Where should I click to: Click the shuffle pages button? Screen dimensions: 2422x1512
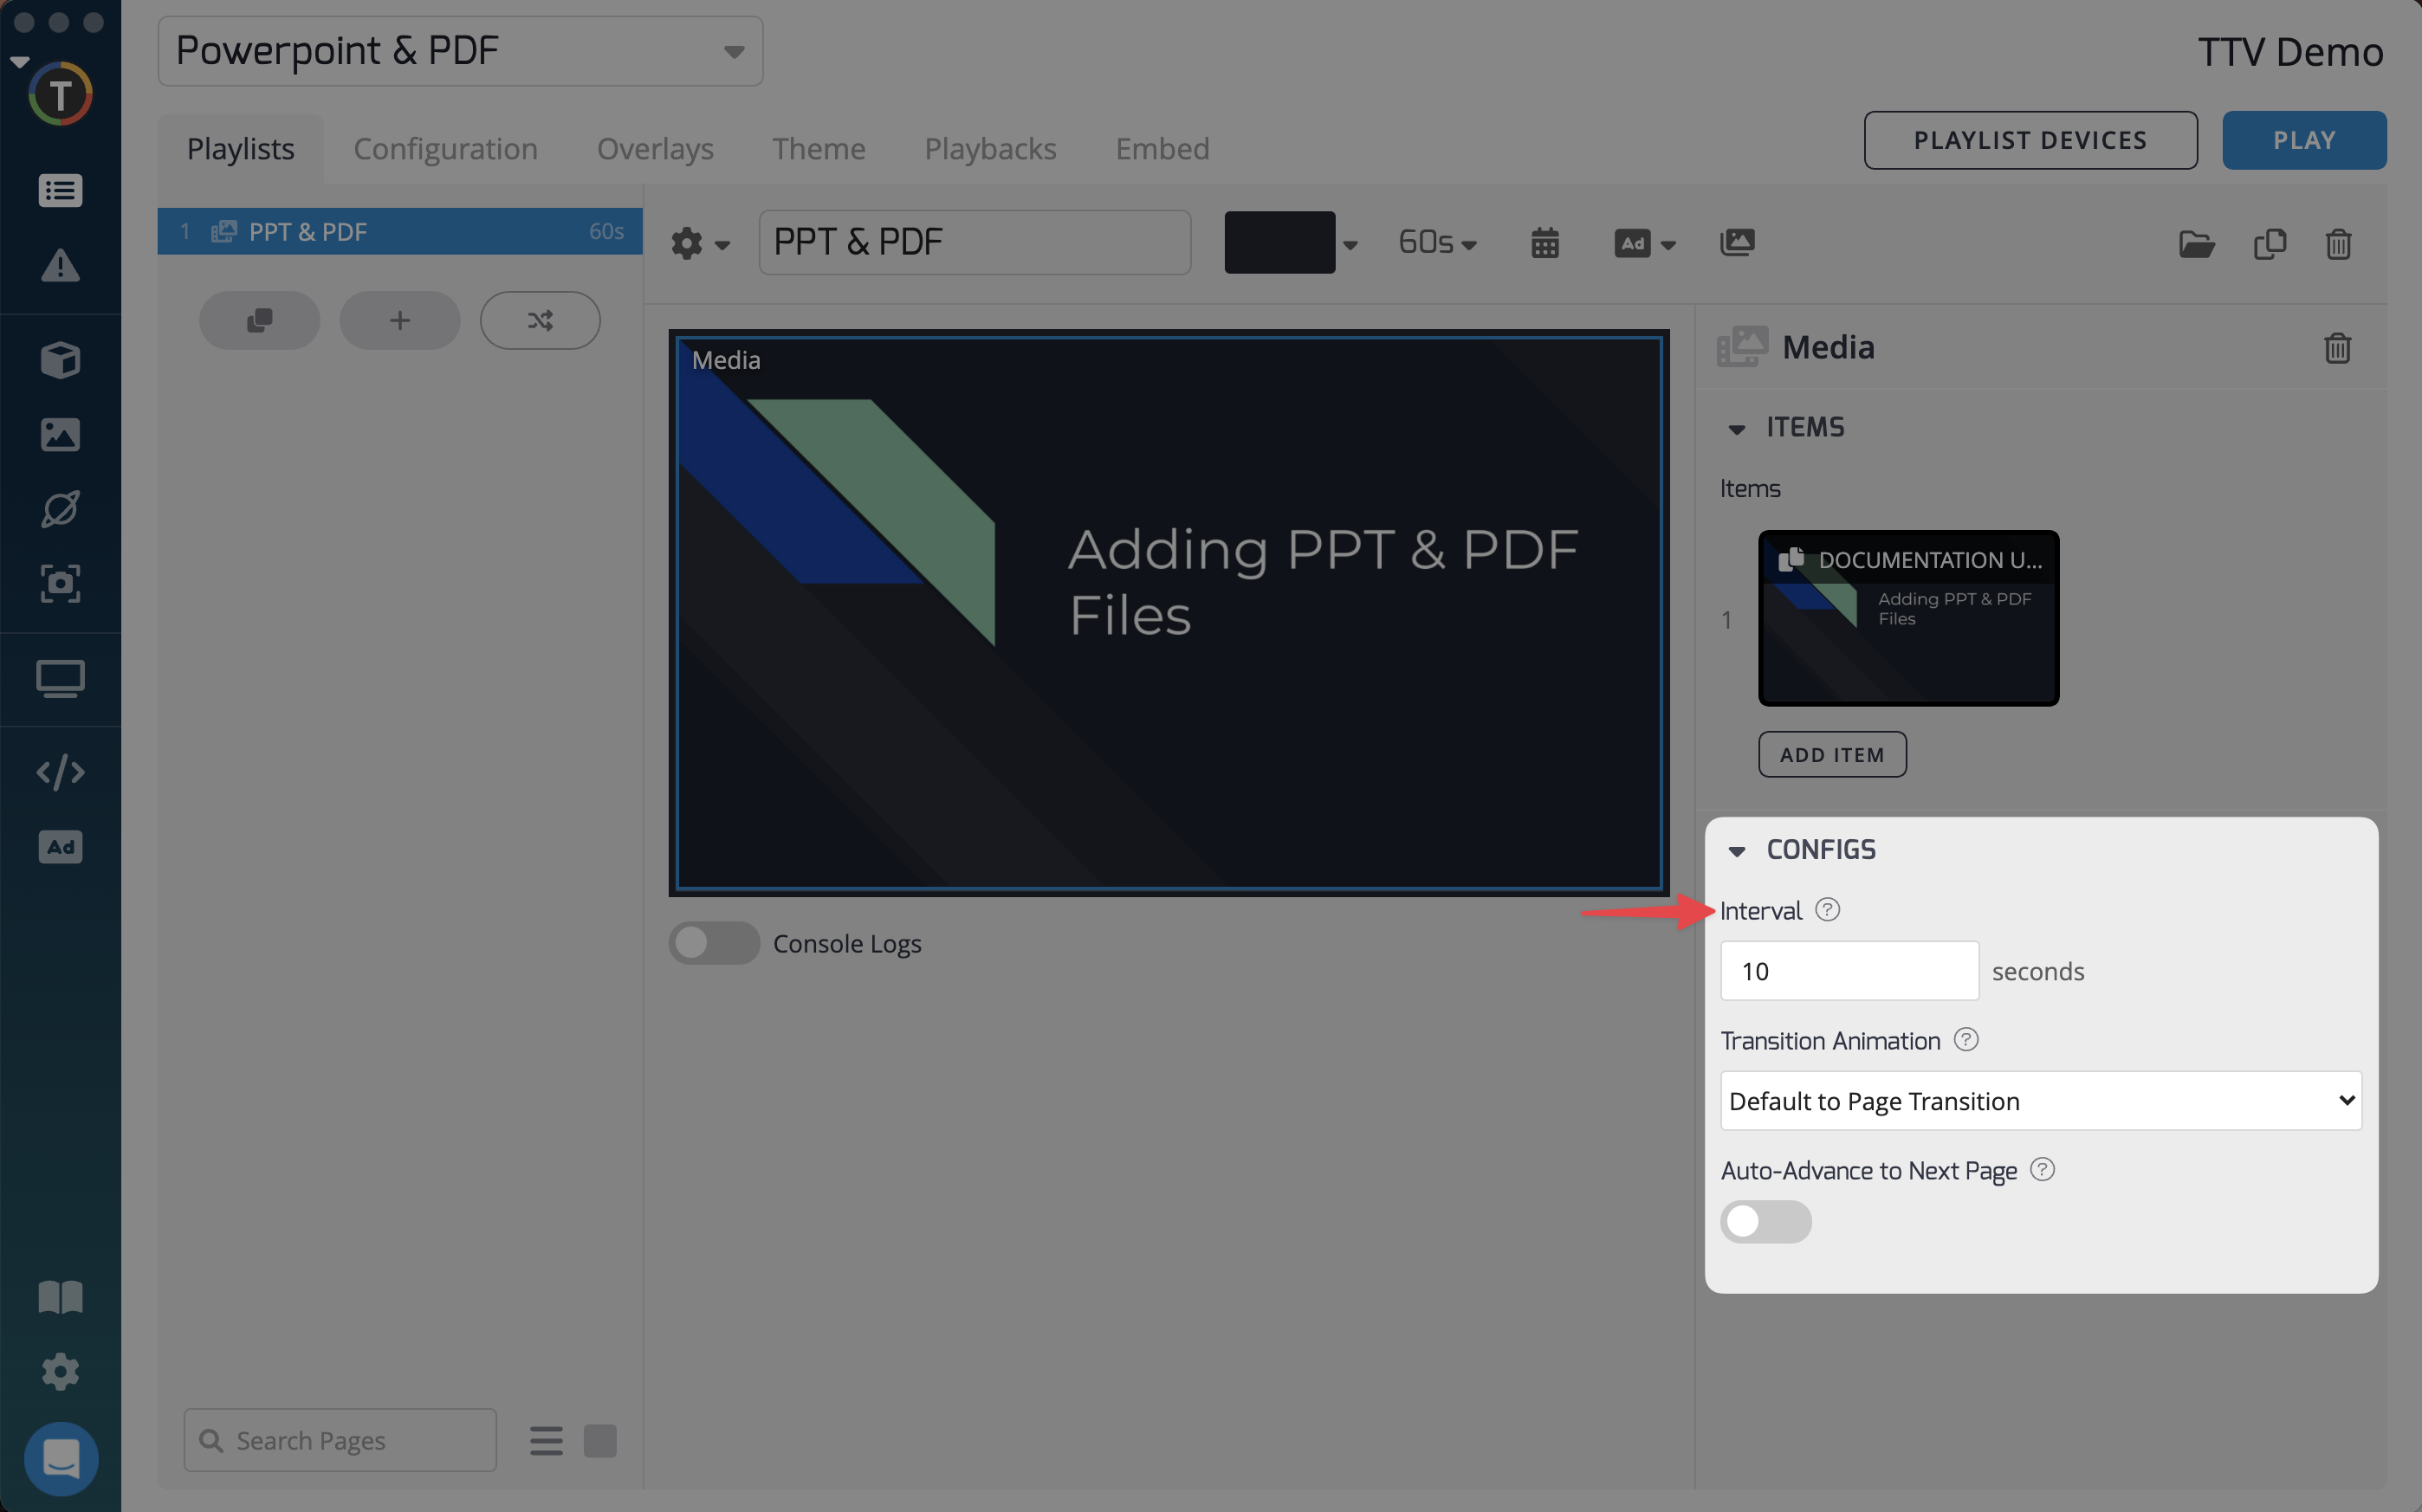pos(540,320)
